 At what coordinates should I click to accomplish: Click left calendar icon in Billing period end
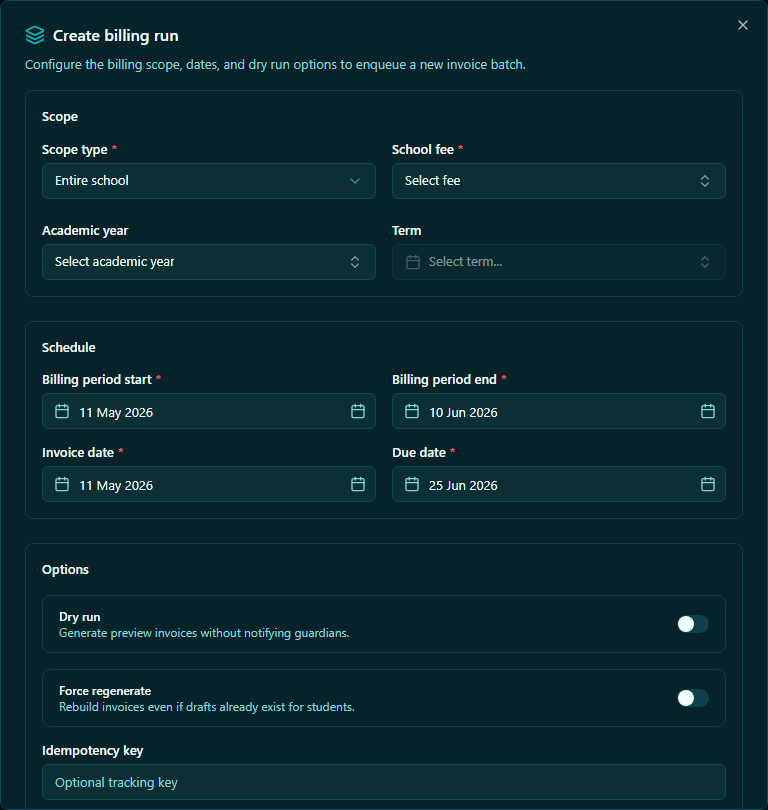412,411
